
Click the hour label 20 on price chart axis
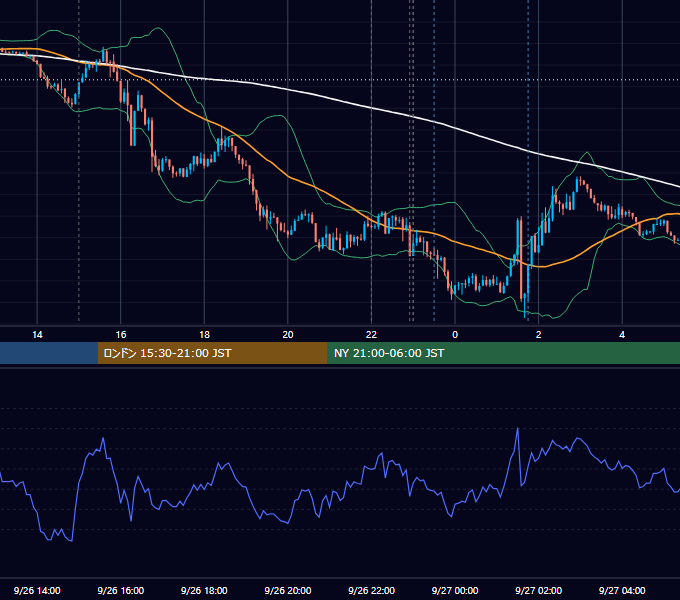click(x=288, y=335)
